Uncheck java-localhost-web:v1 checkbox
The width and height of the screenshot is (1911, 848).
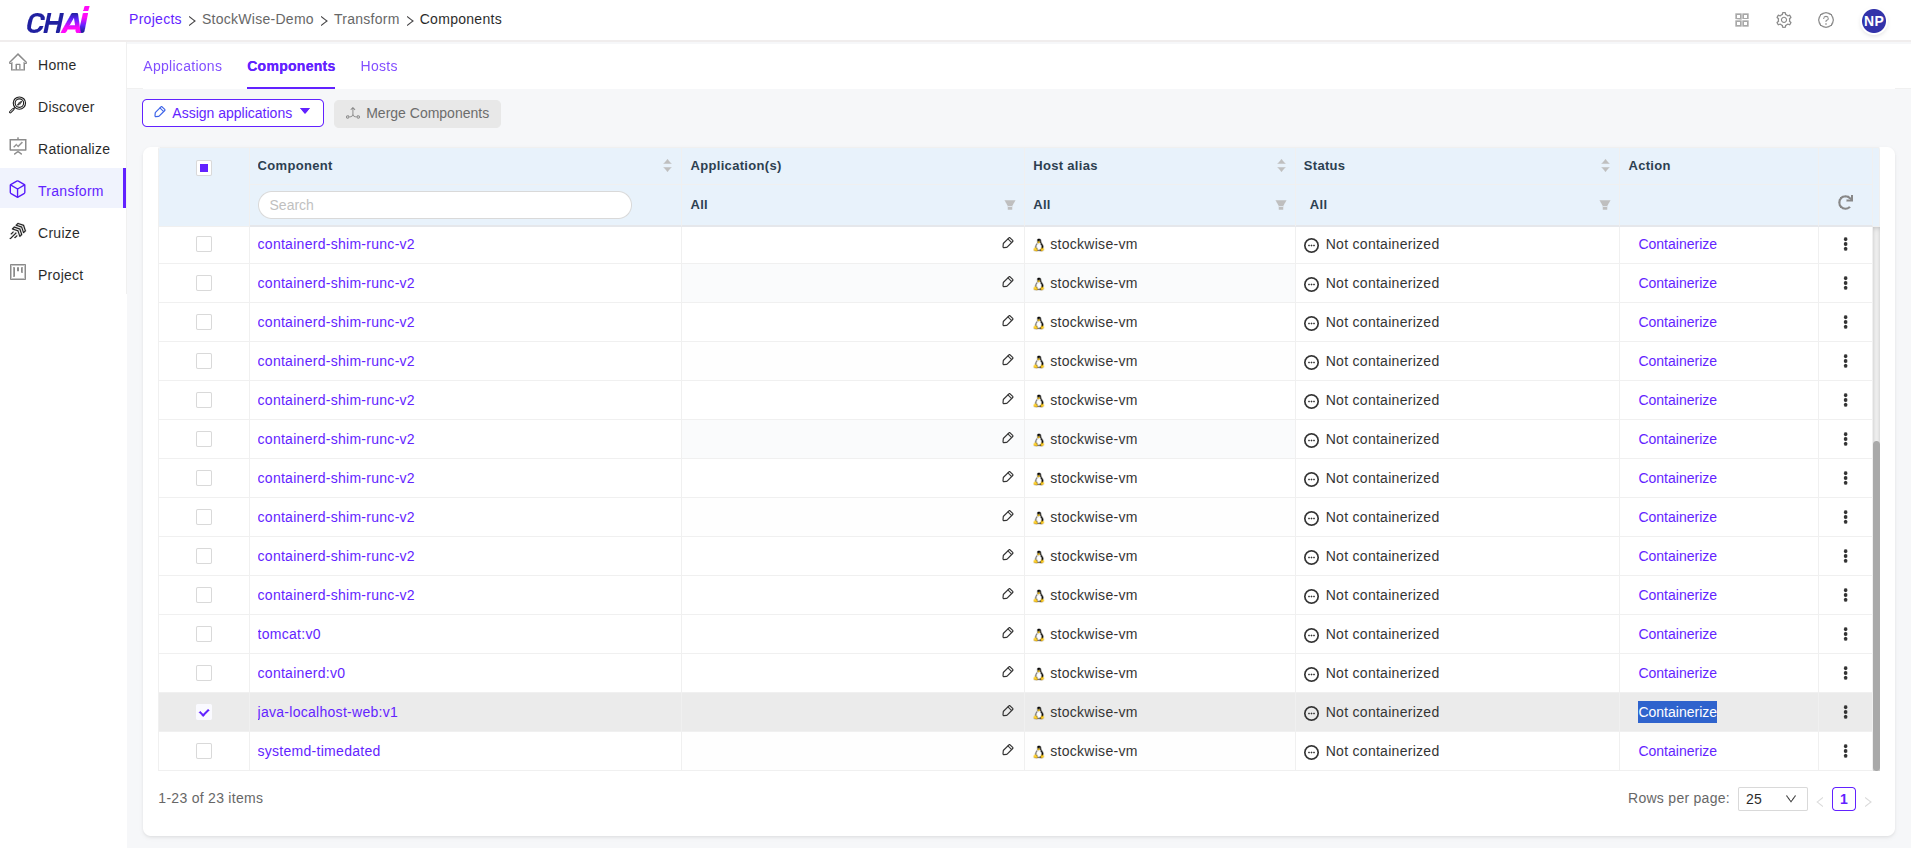pos(204,713)
